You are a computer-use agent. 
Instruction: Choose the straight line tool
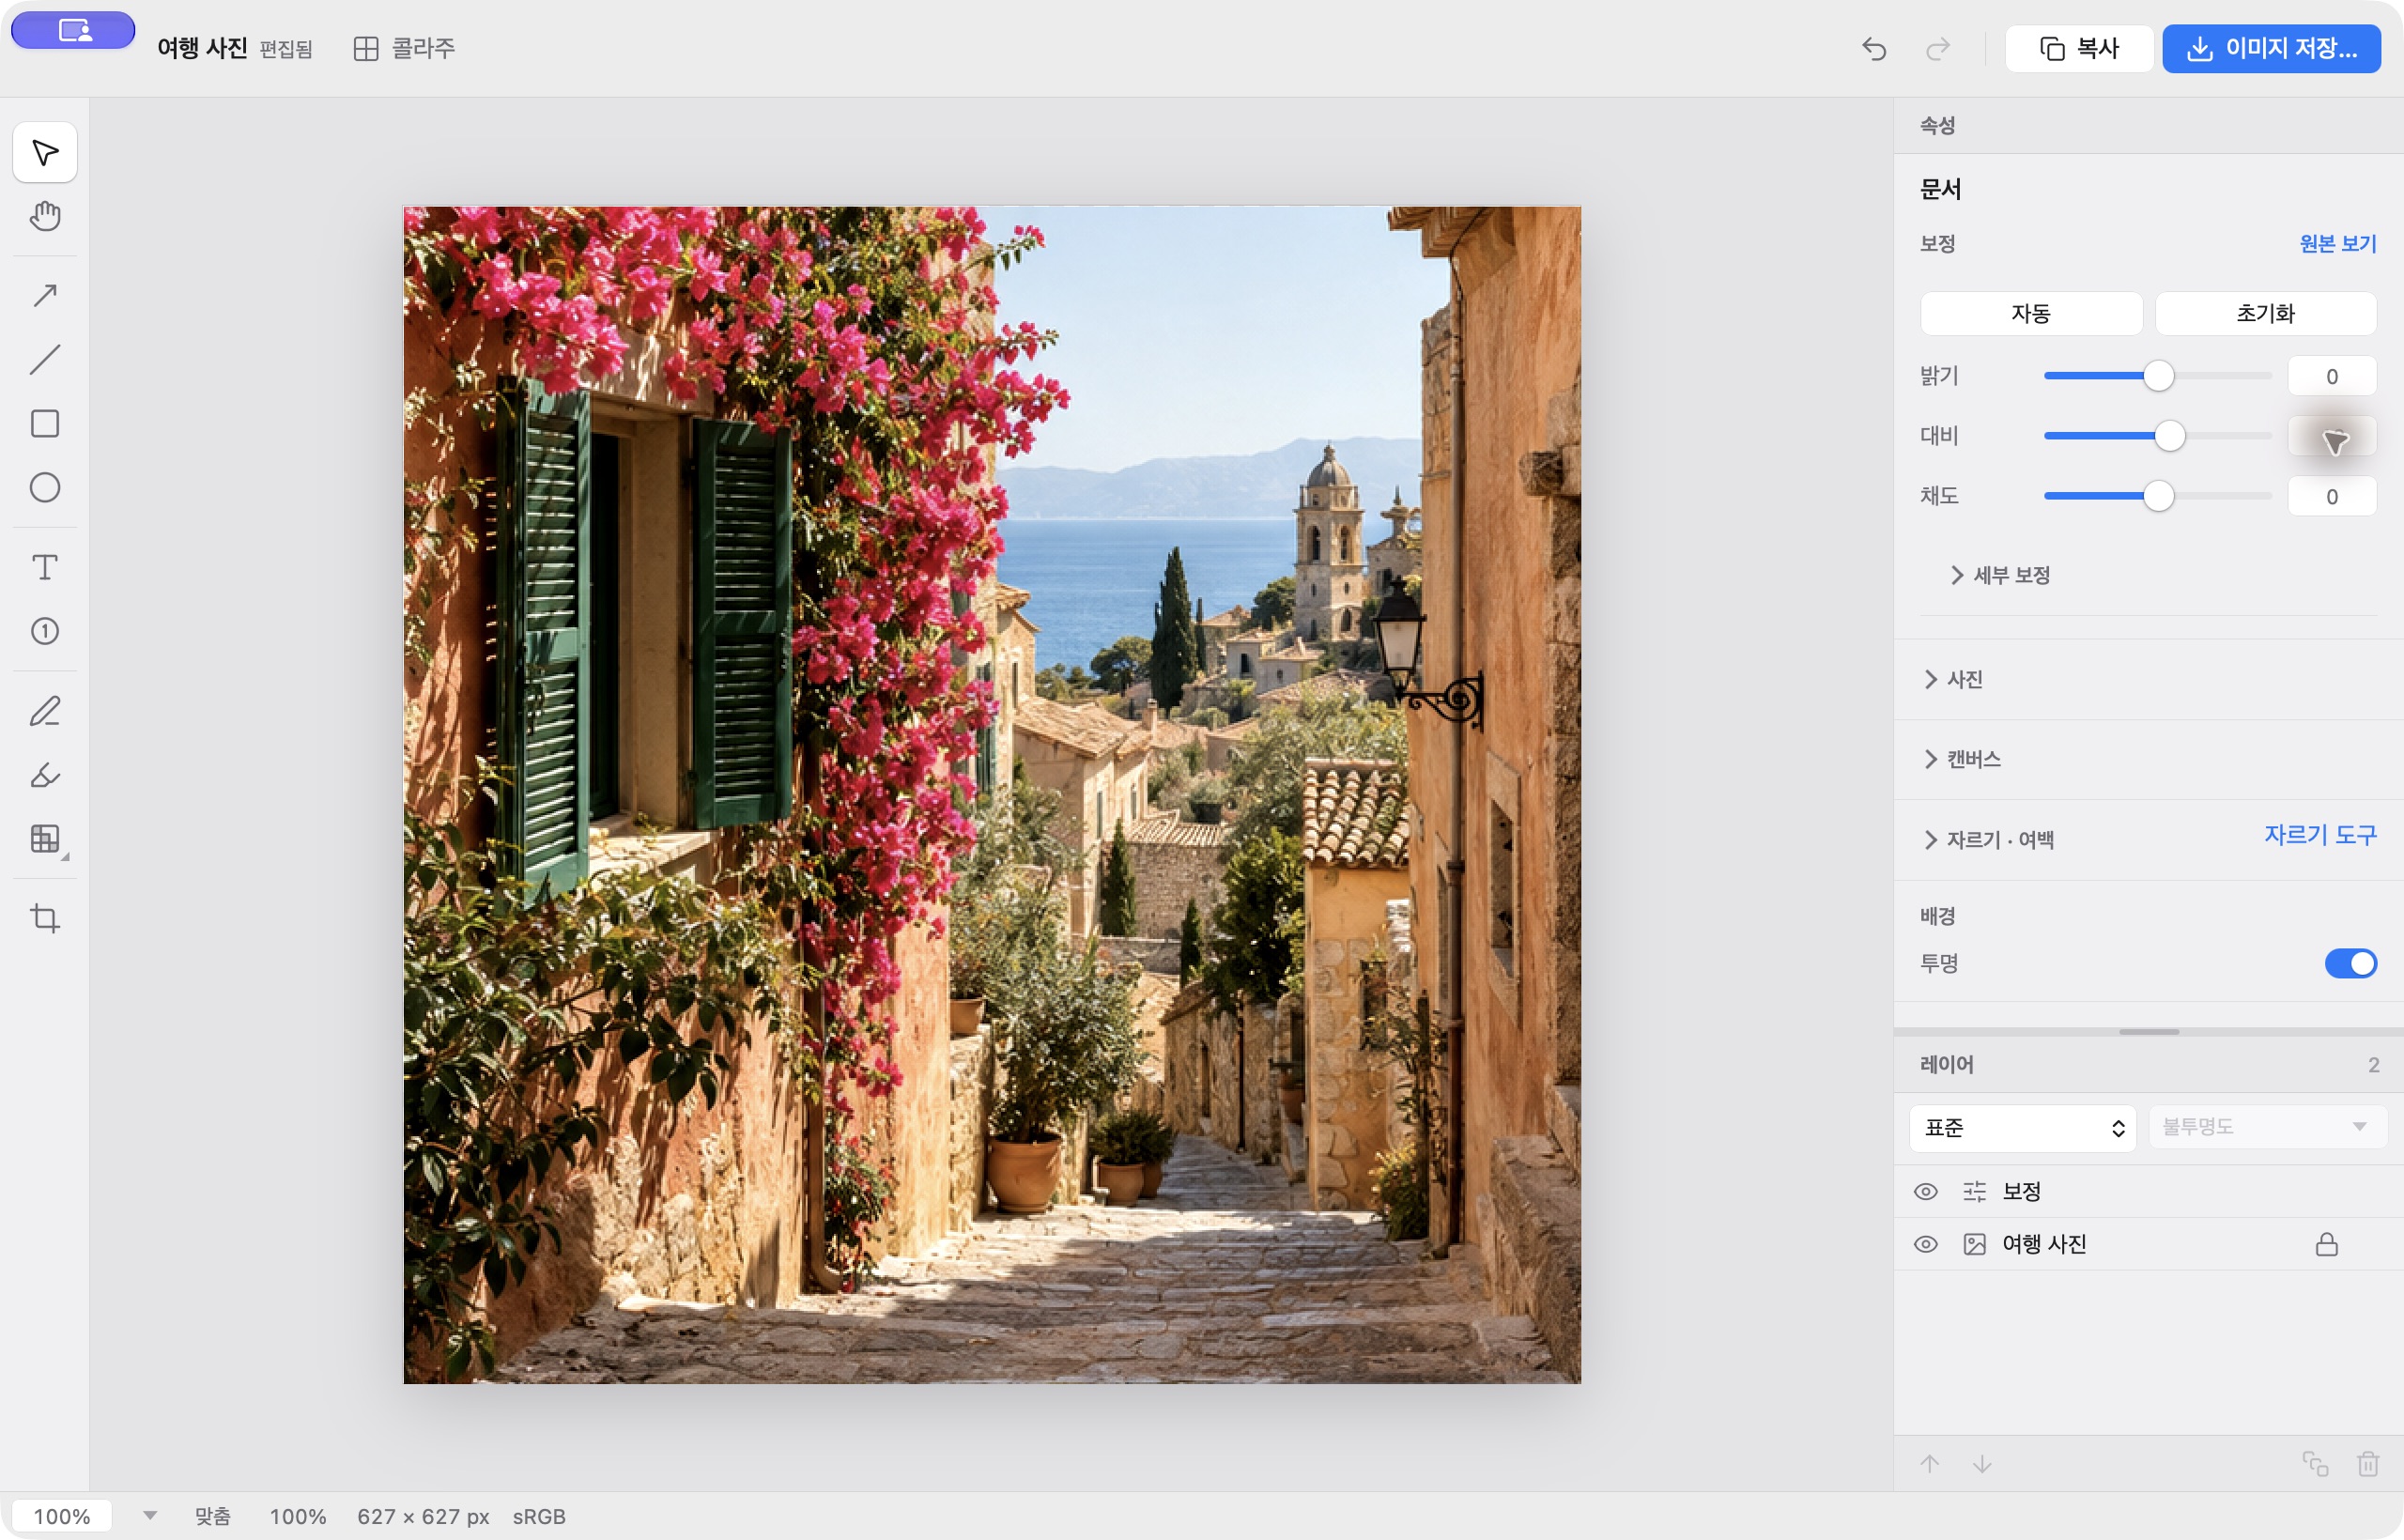45,359
